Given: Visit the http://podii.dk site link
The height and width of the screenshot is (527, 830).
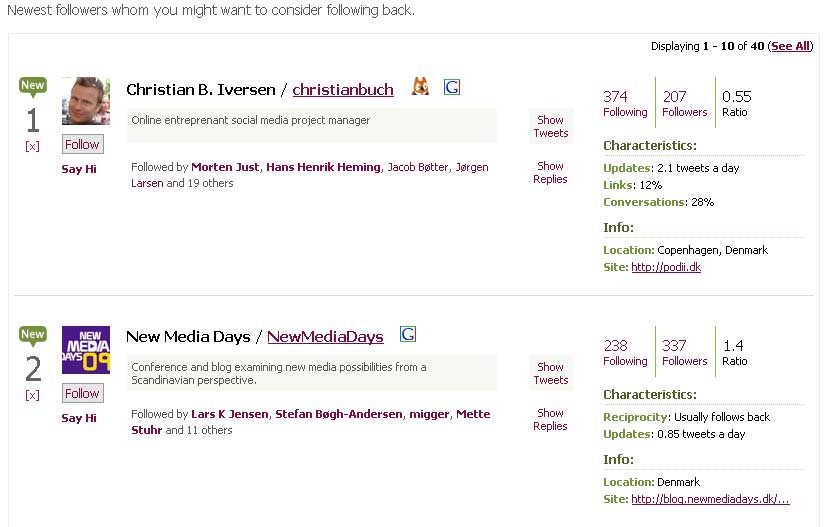Looking at the screenshot, I should [x=666, y=267].
